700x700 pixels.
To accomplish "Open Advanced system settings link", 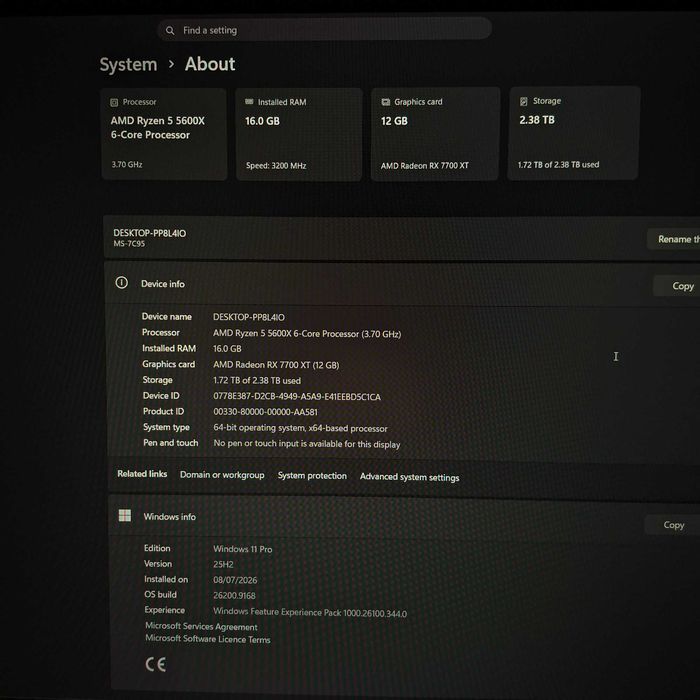I will pos(409,477).
